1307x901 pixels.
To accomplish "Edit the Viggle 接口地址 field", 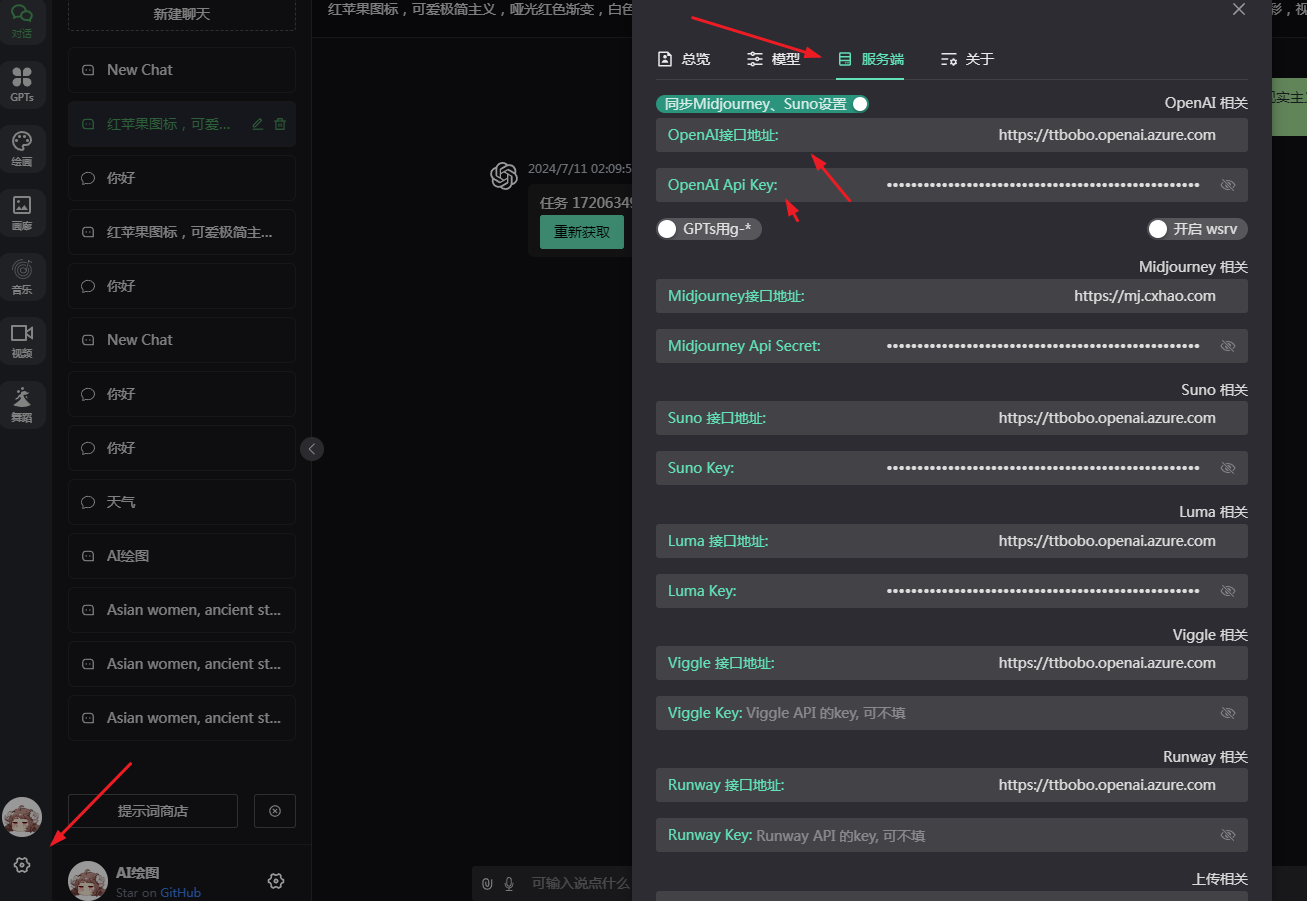I will coord(952,663).
